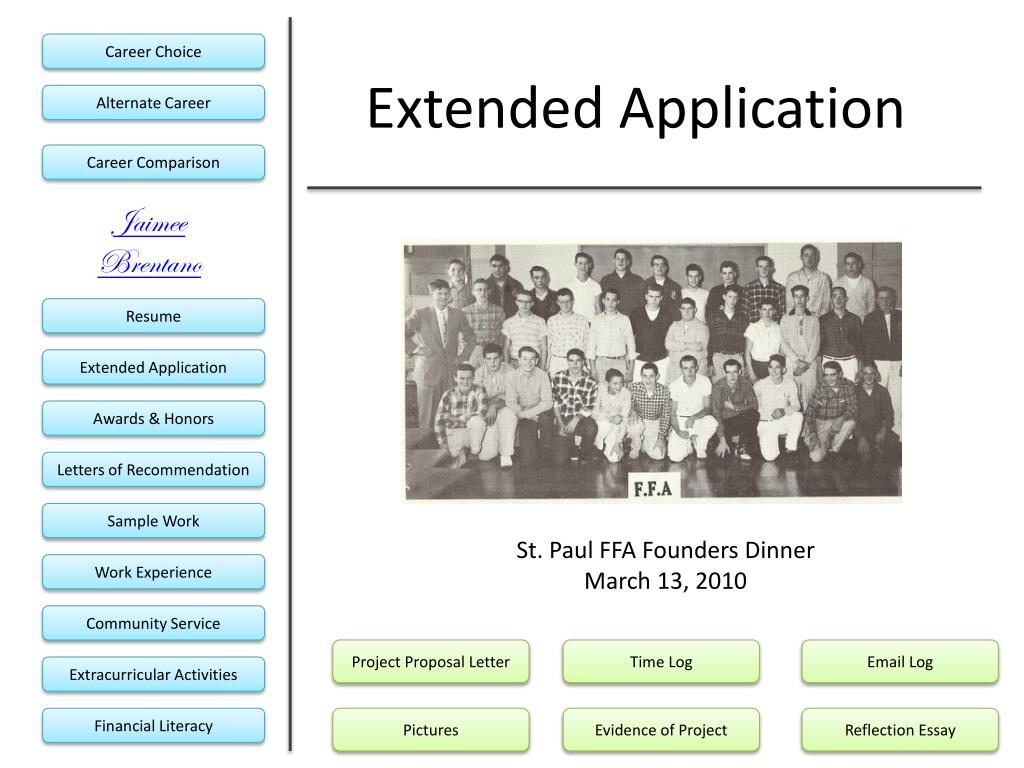The image size is (1024, 768).
Task: Select Extended Application in the sidebar
Action: pyautogui.click(x=153, y=368)
